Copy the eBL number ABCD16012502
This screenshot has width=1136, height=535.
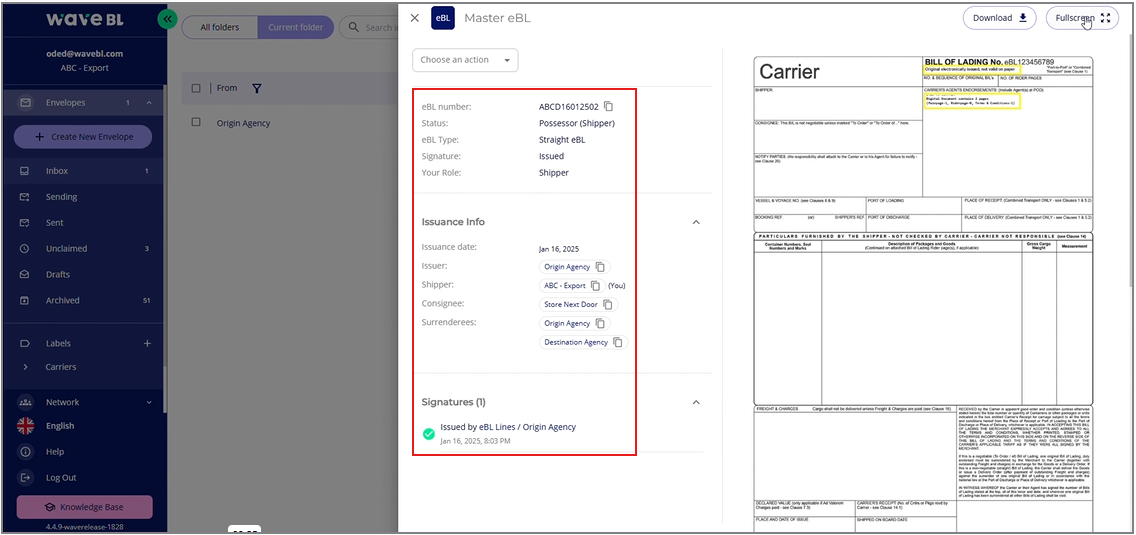609,107
